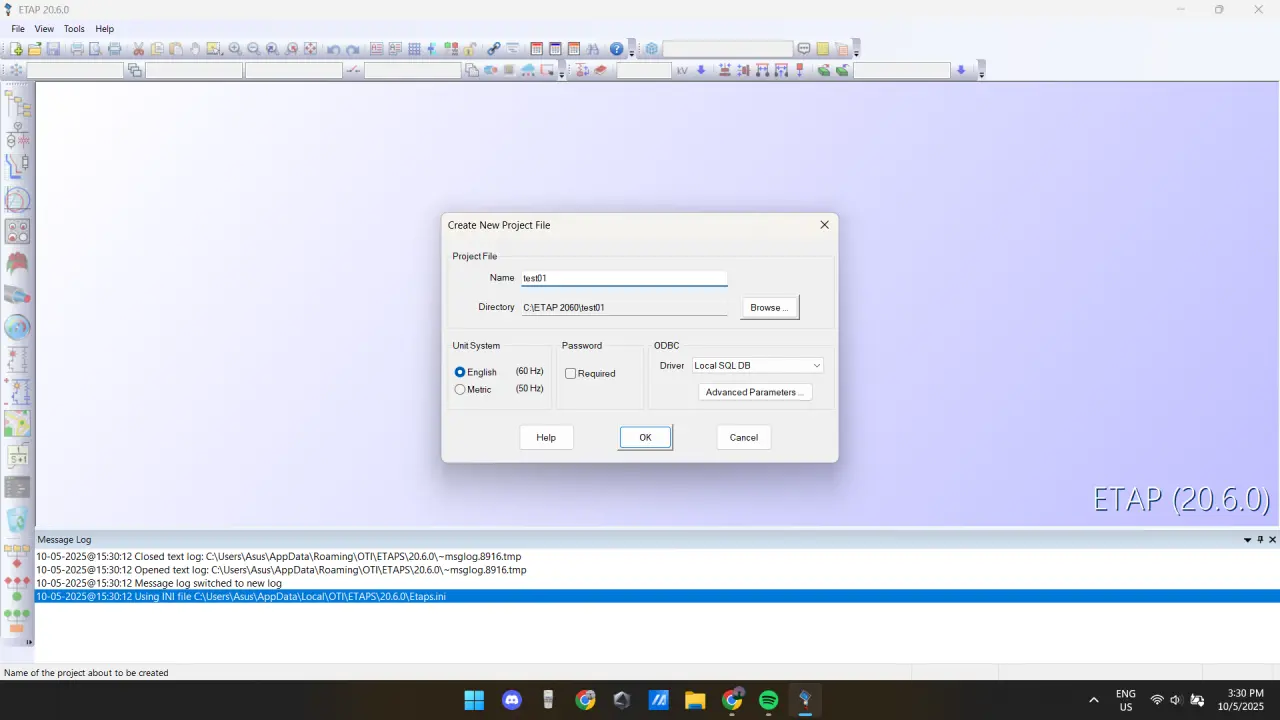The width and height of the screenshot is (1280, 720).
Task: Select the 'Closed text log' message row
Action: pos(657,556)
